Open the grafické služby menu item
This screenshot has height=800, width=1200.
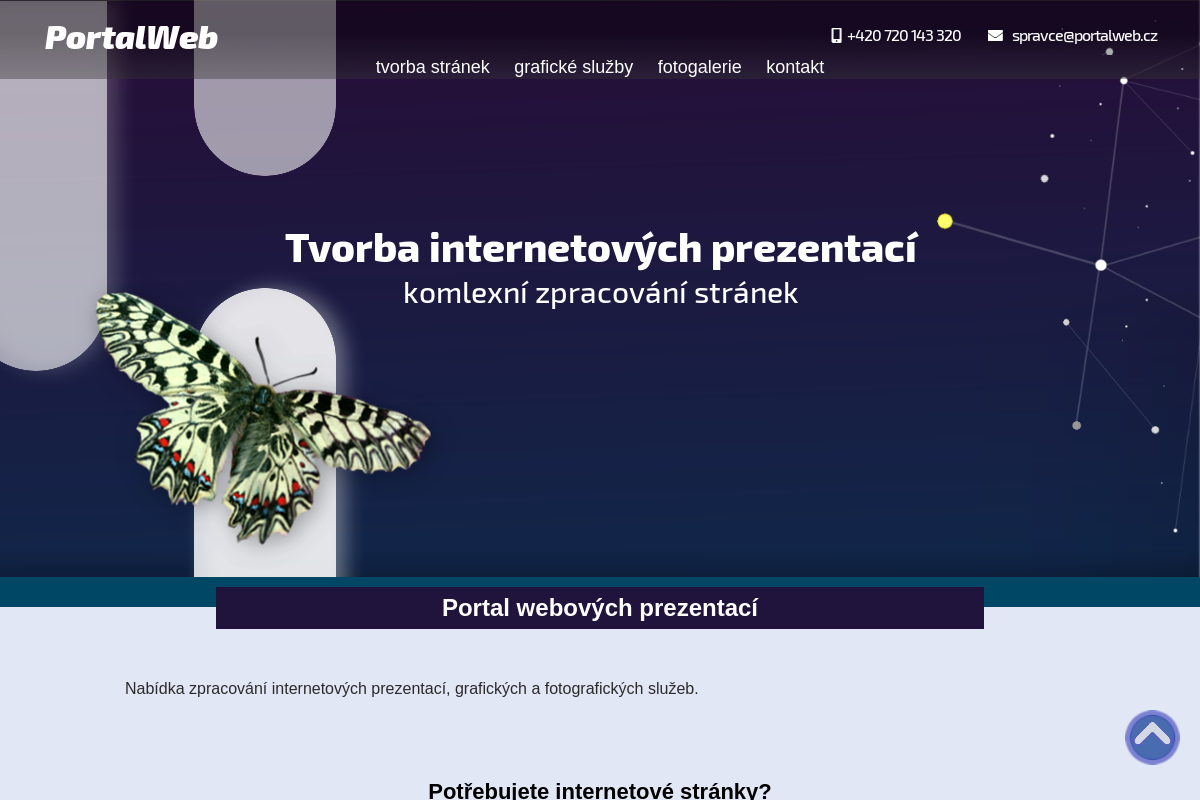pyautogui.click(x=573, y=67)
